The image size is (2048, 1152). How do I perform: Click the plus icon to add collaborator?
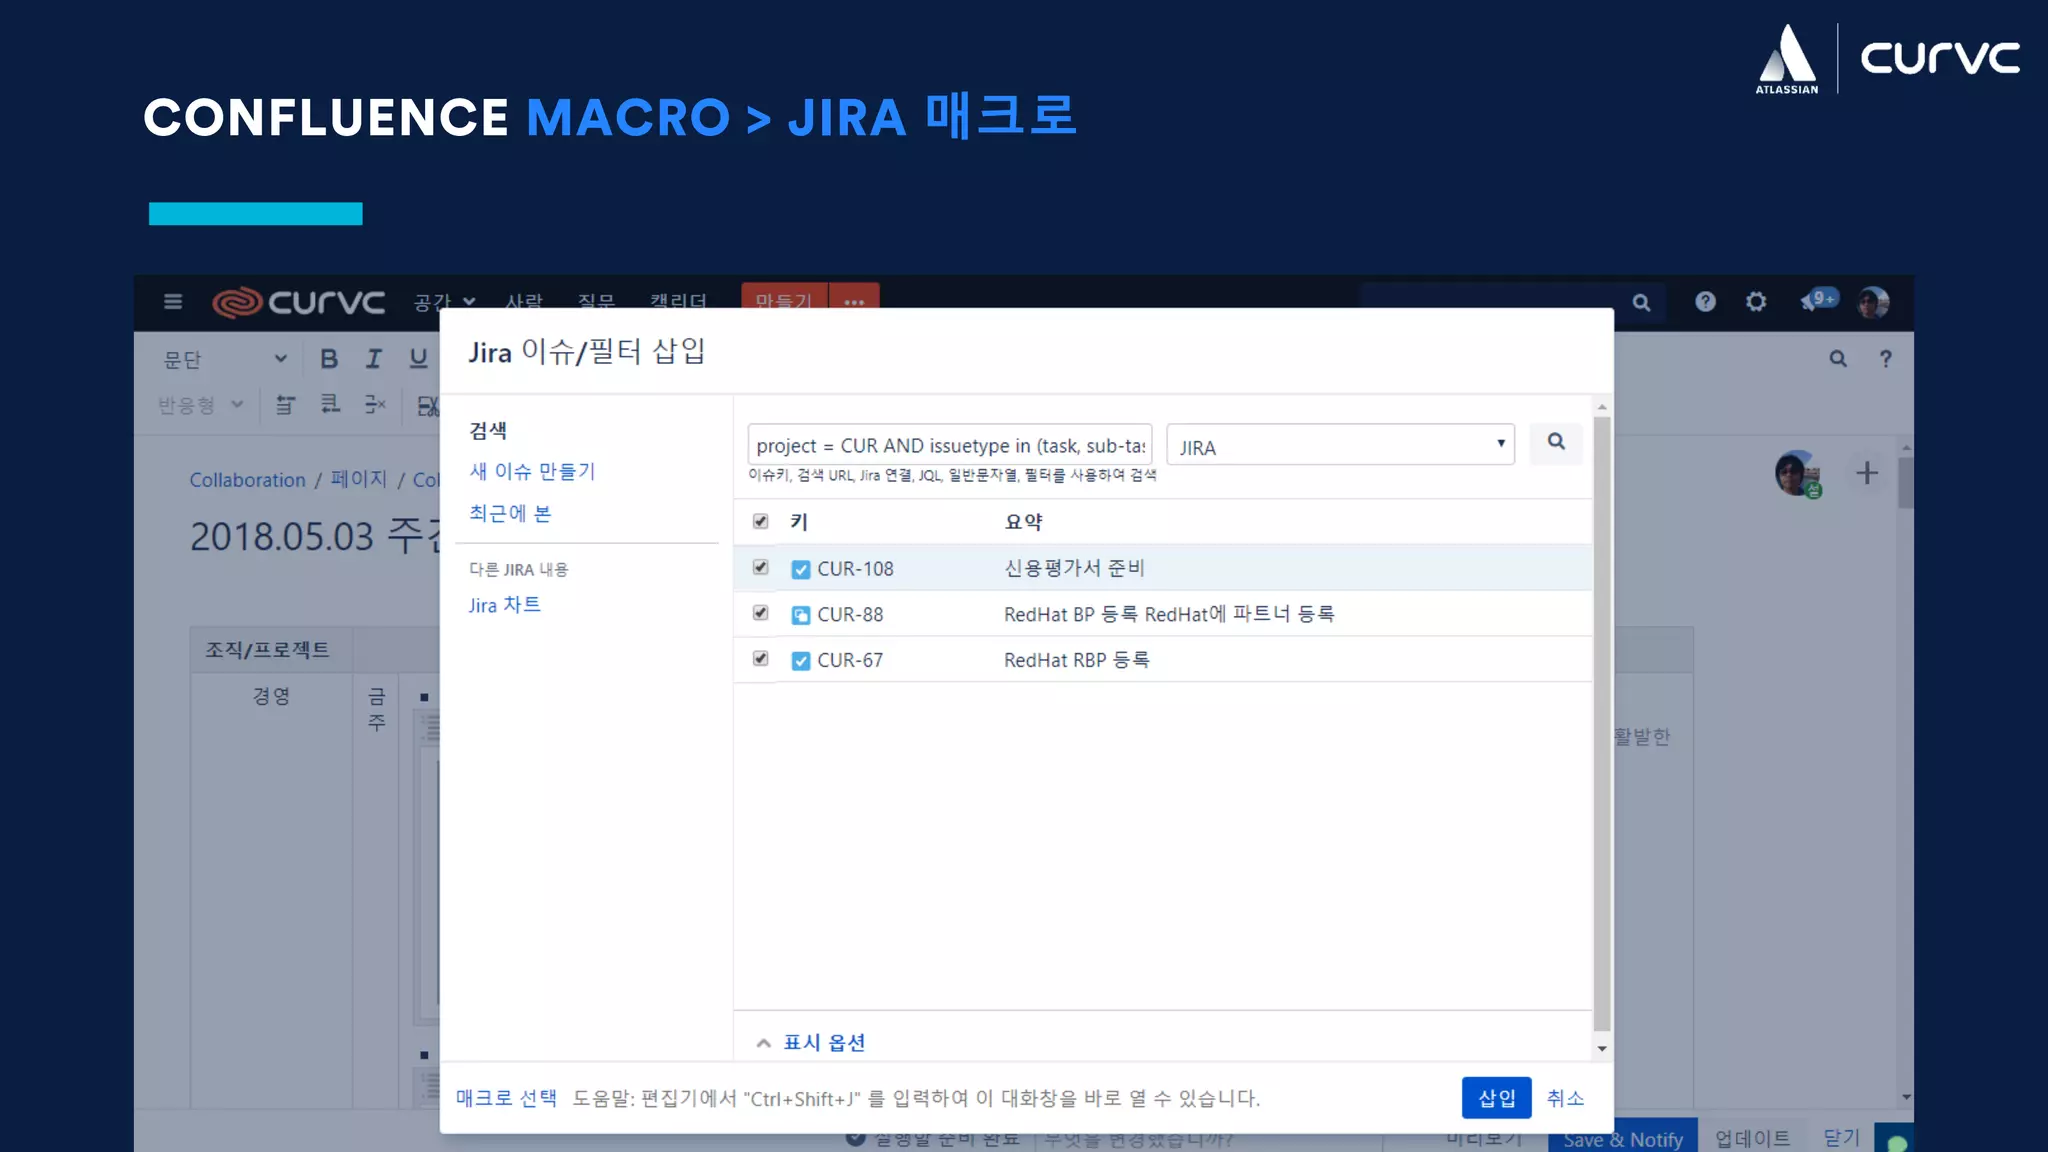click(1866, 473)
